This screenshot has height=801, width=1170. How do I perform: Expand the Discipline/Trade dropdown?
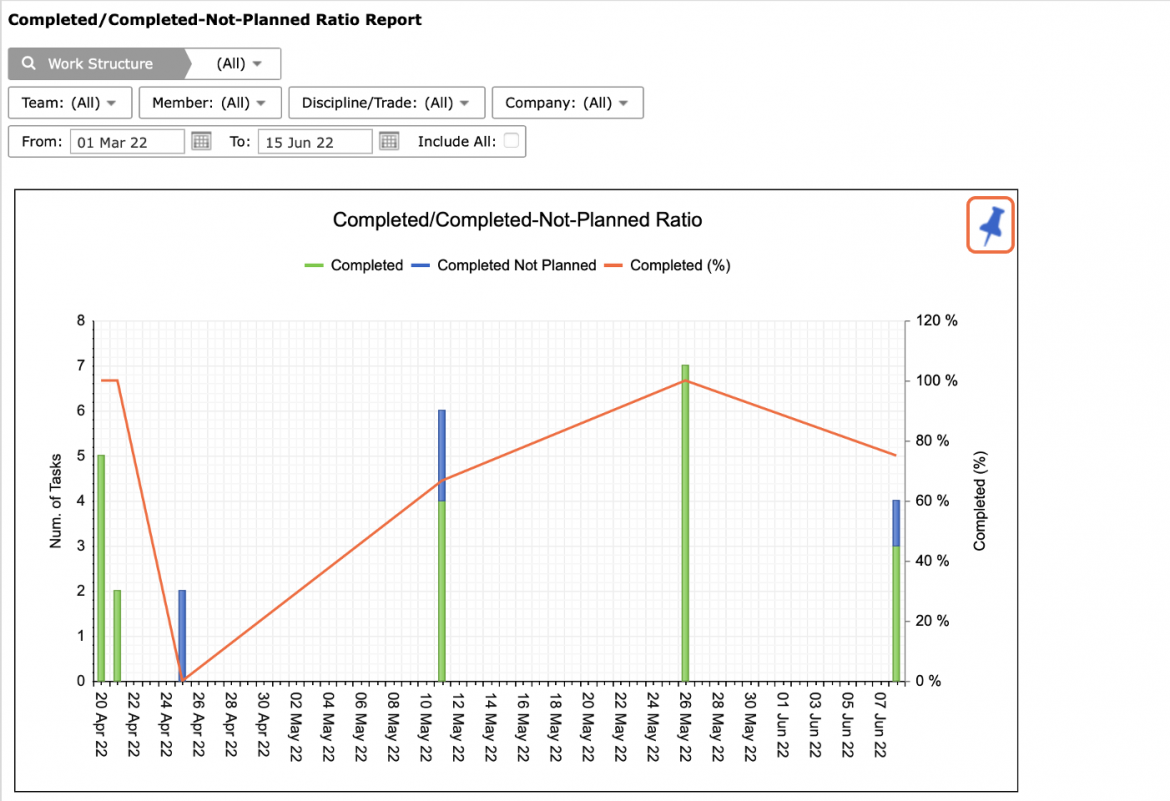(x=387, y=102)
